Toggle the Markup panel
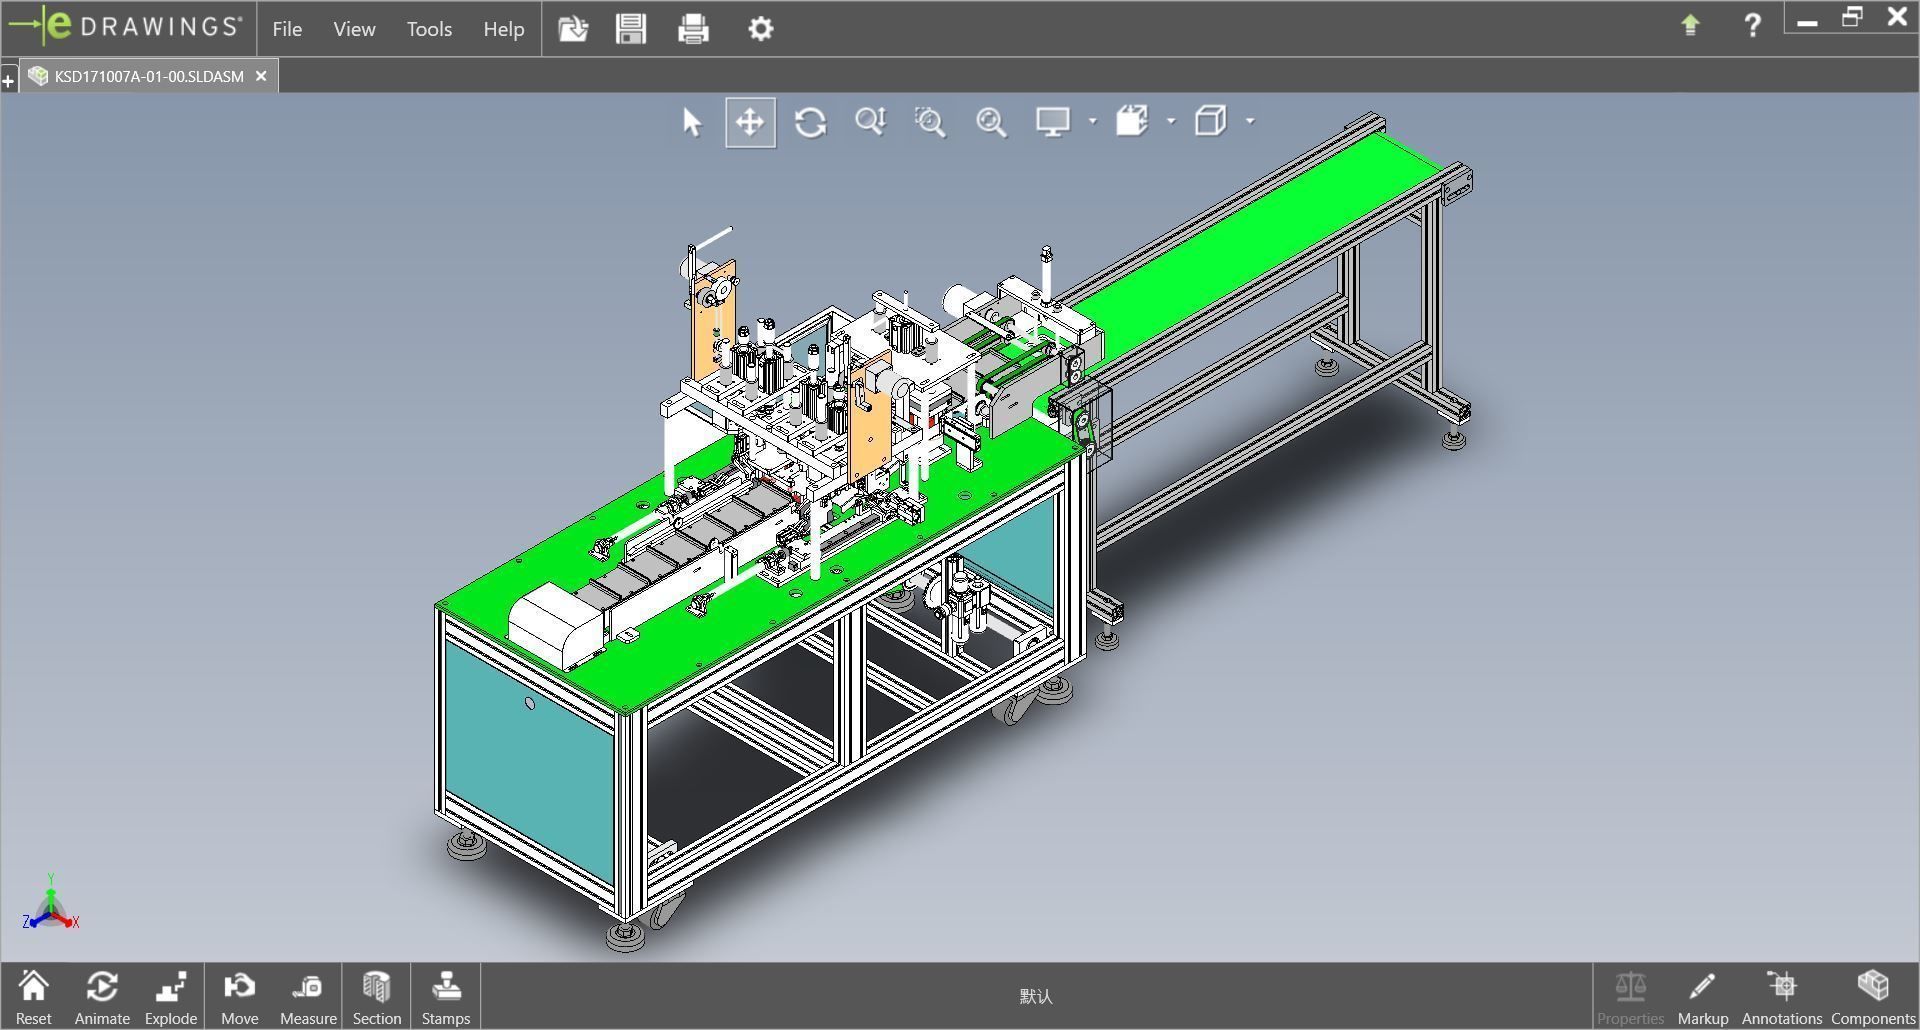 tap(1702, 997)
